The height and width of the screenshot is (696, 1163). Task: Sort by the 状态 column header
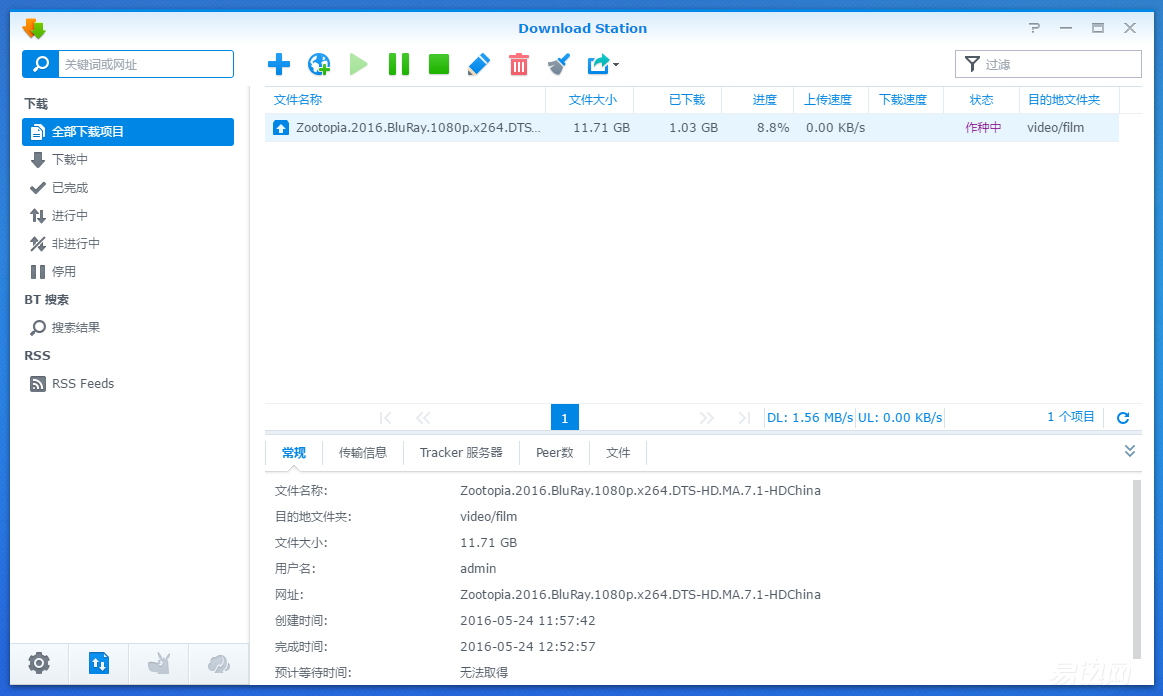981,99
